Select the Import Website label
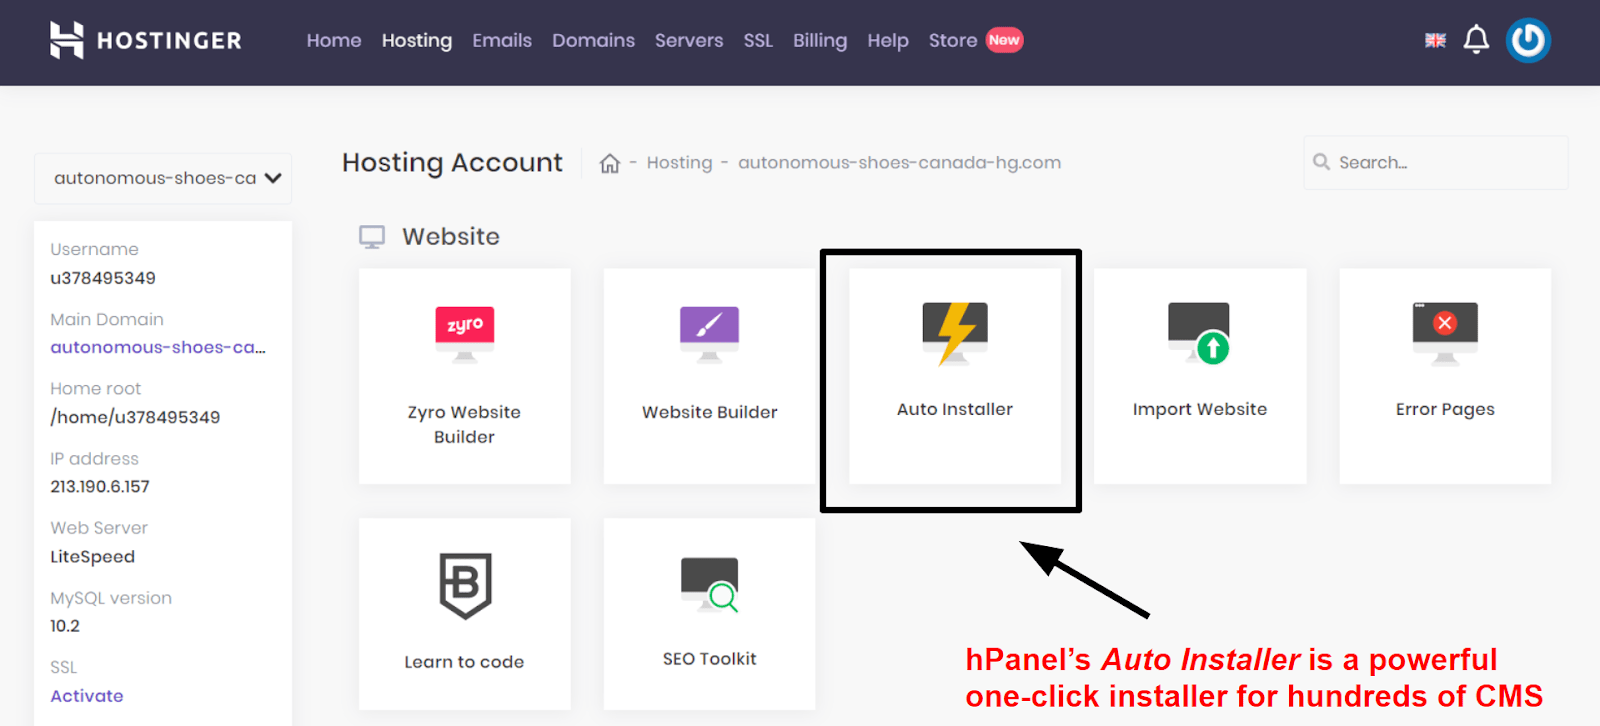 1200,409
